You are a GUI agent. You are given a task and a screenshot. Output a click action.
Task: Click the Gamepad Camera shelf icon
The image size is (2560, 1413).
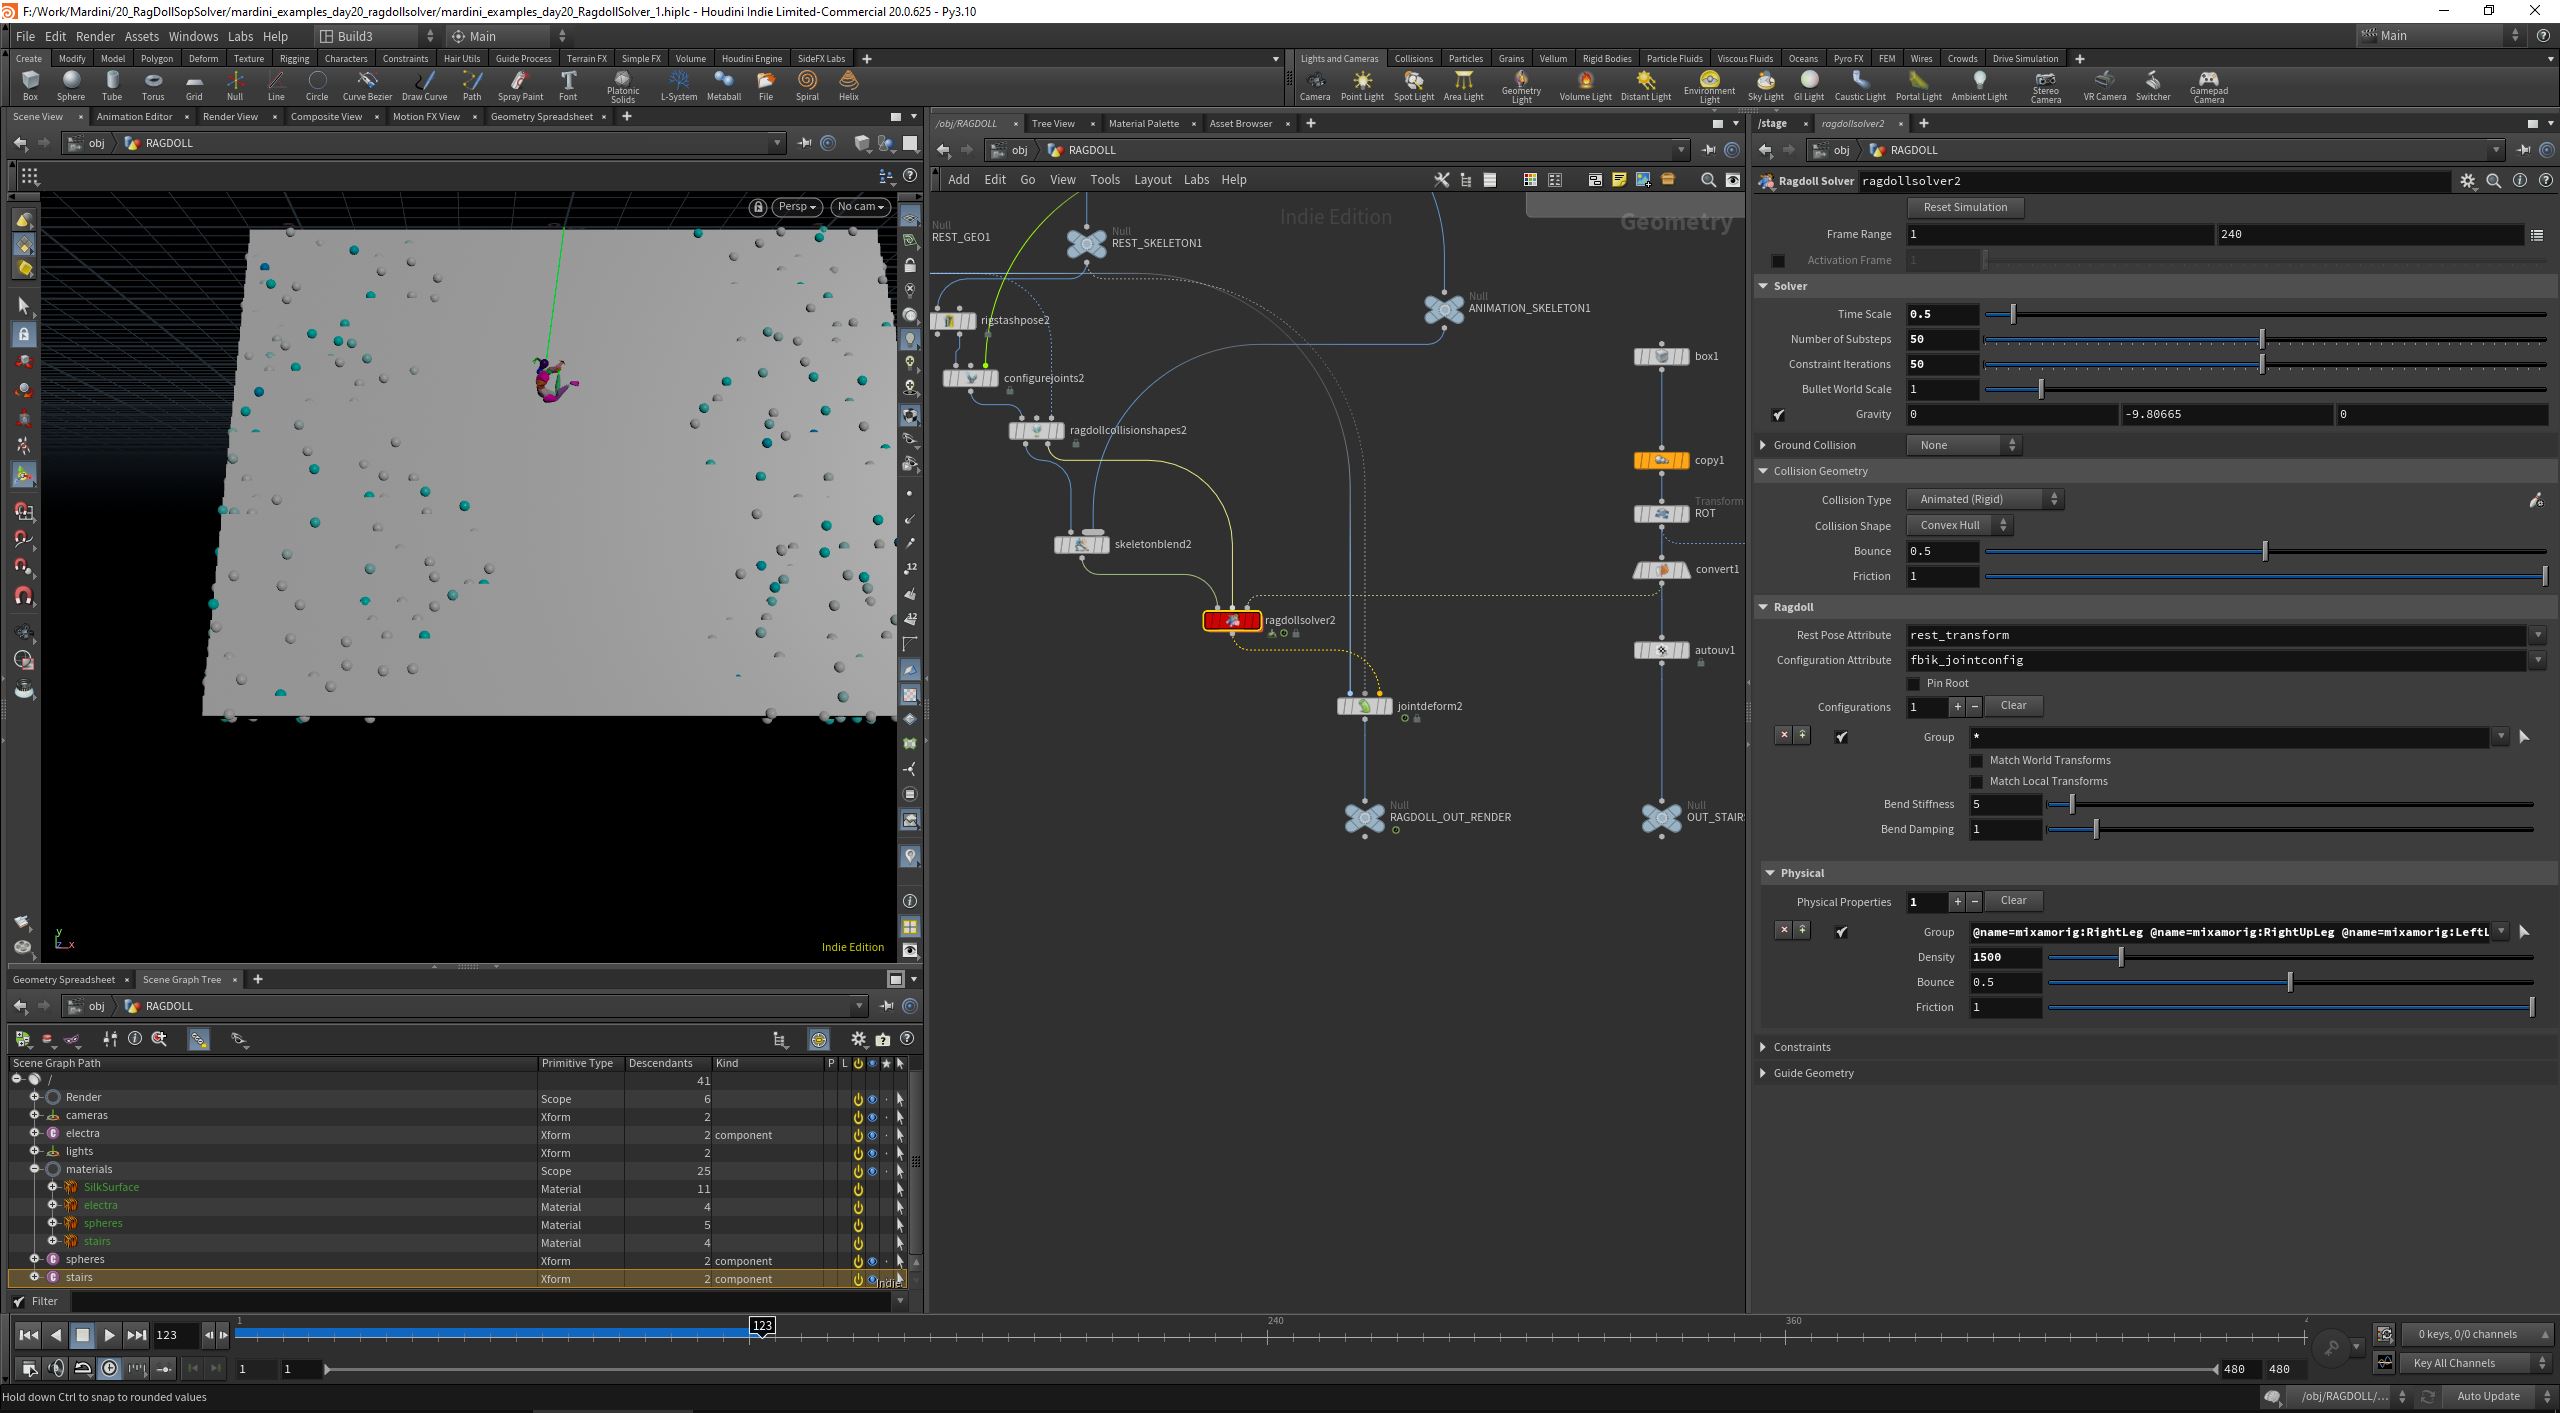tap(2208, 86)
